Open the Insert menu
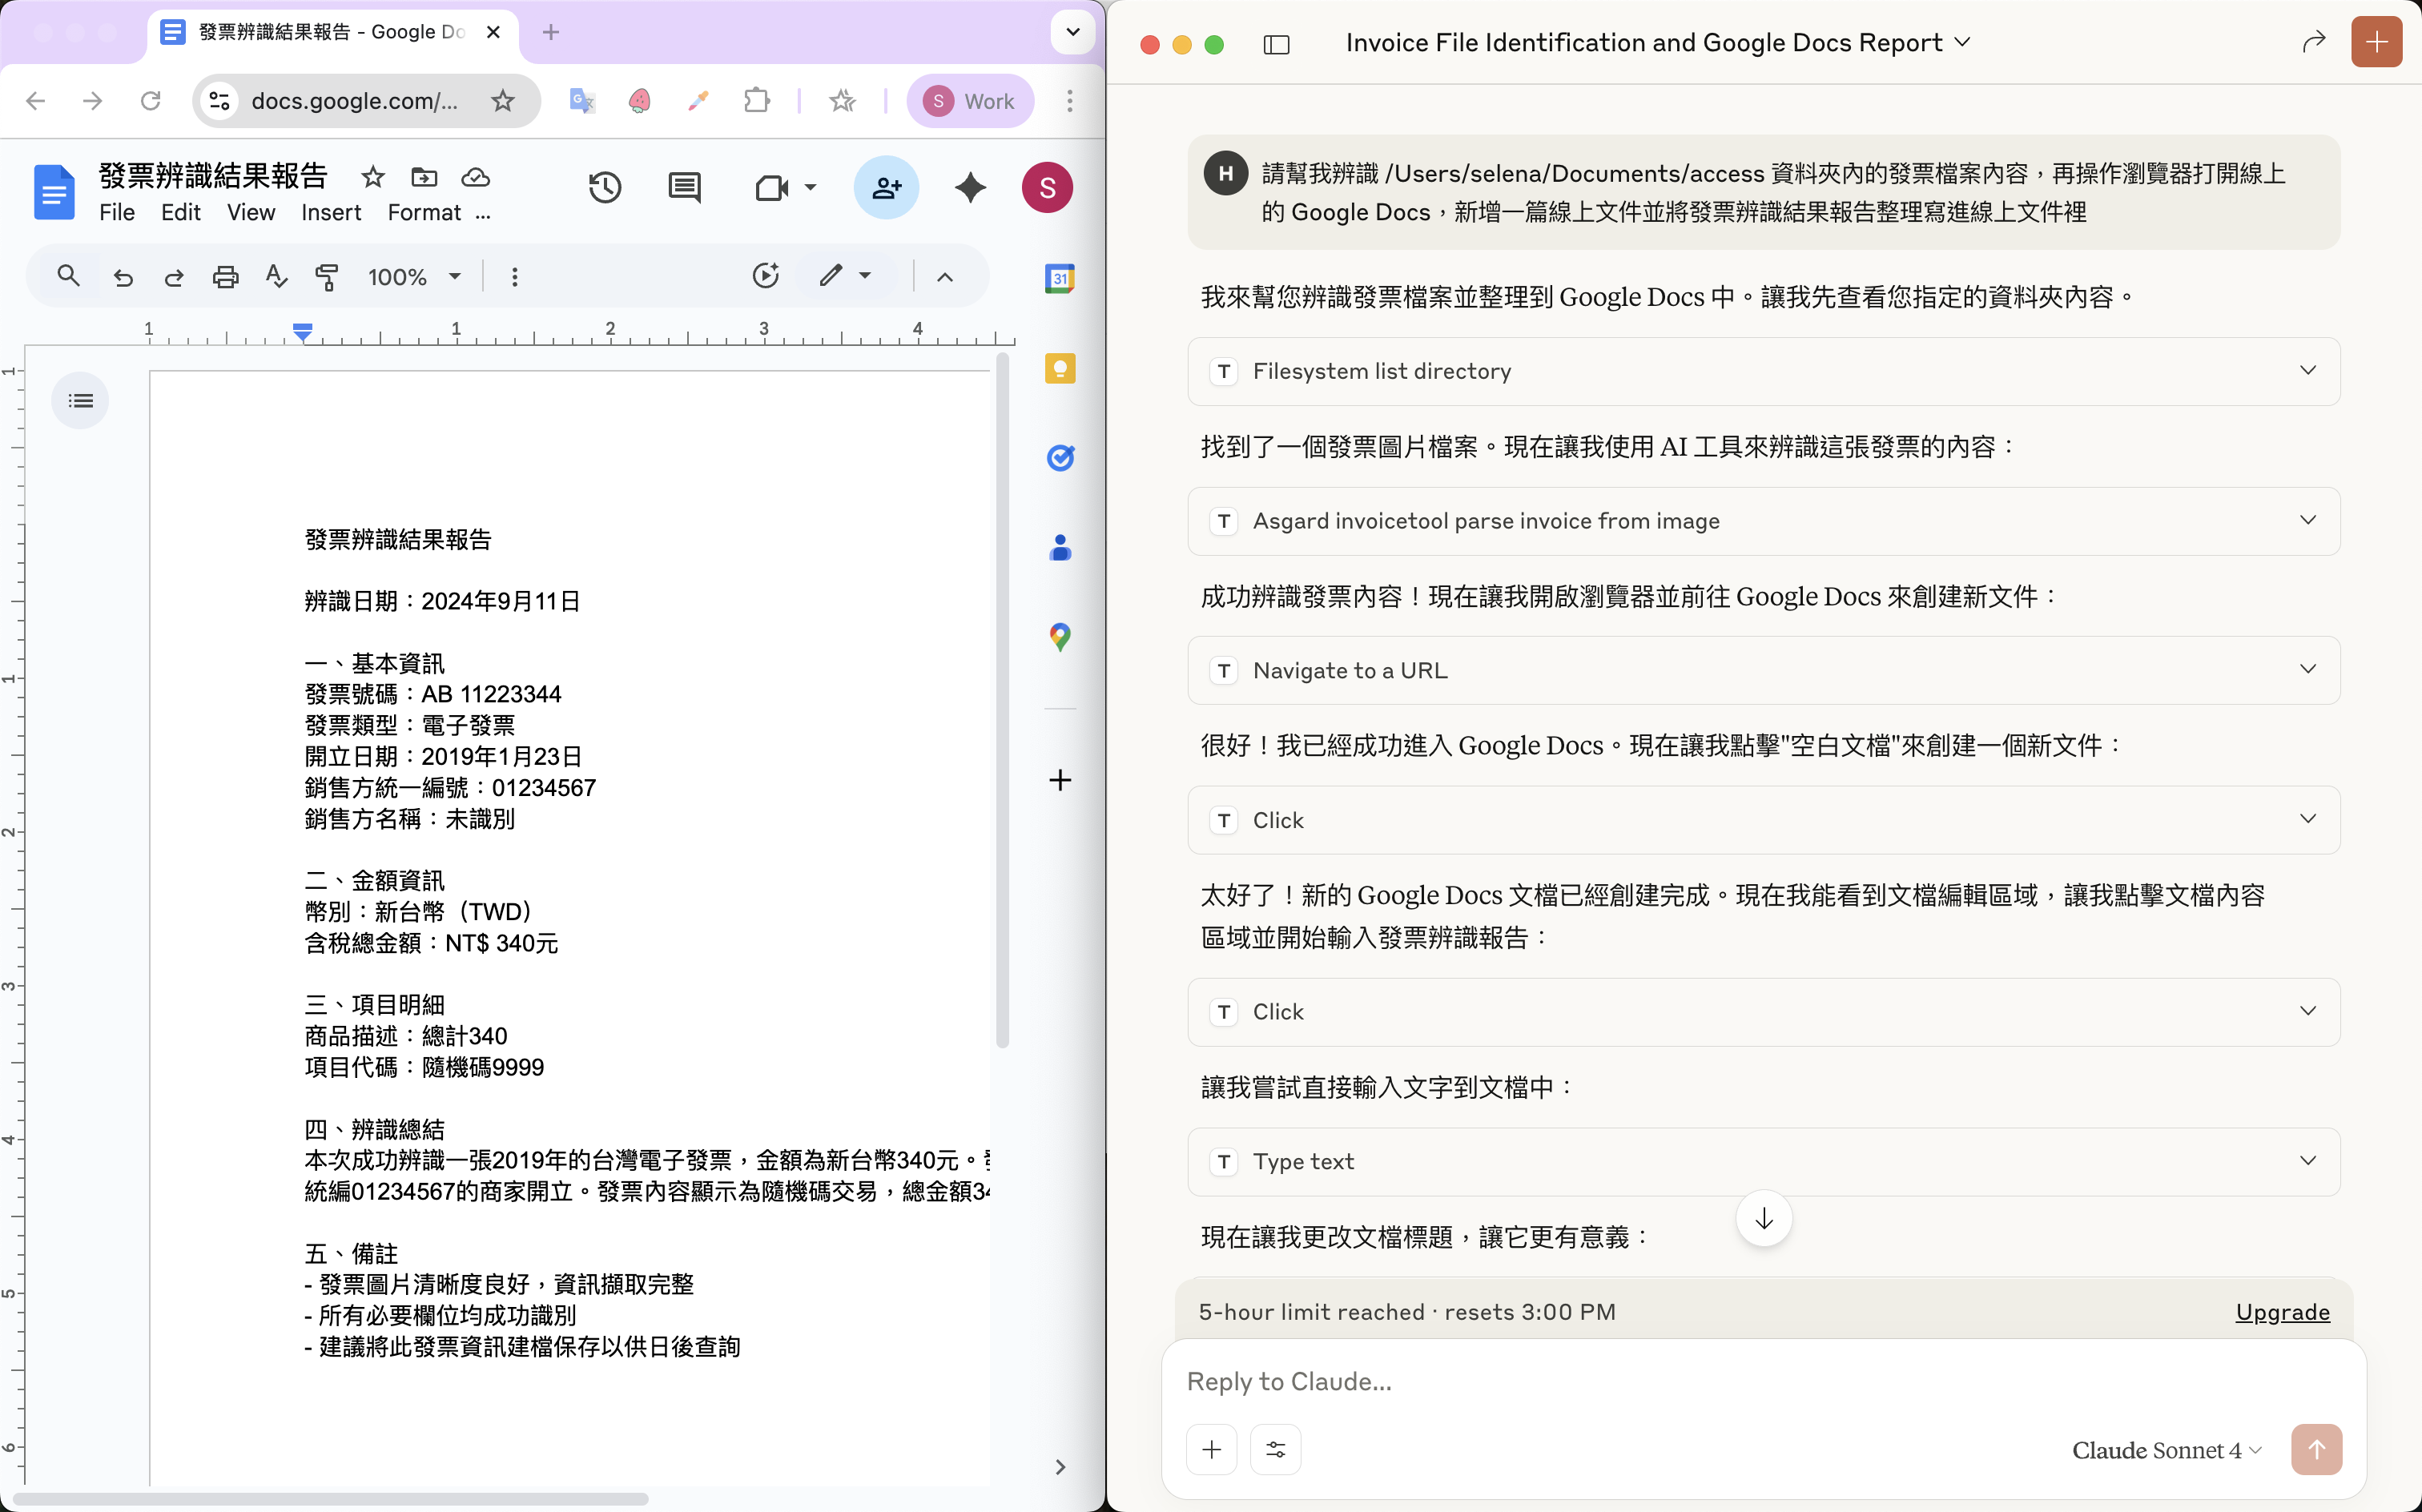The image size is (2422, 1512). 331,213
